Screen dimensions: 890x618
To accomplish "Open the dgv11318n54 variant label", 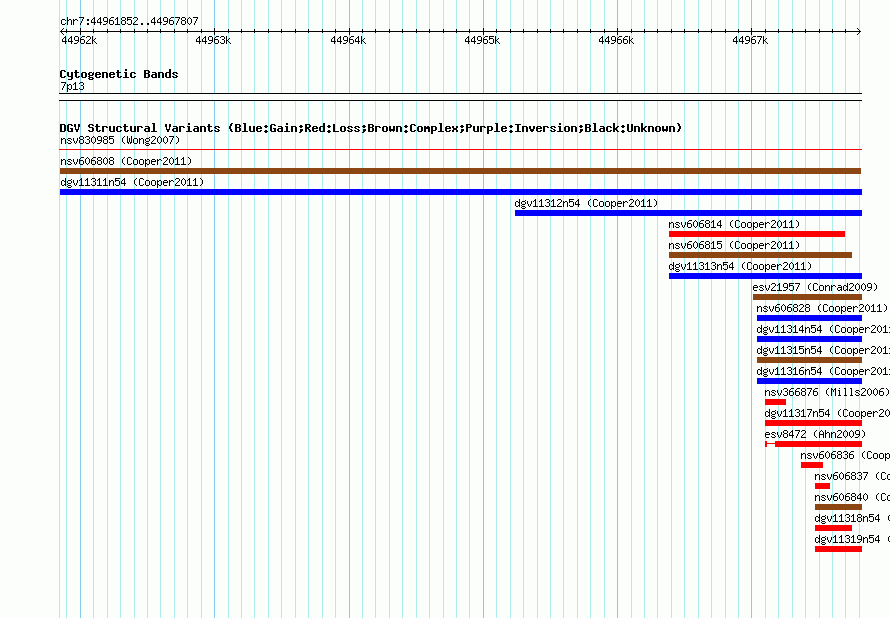I will click(x=852, y=518).
